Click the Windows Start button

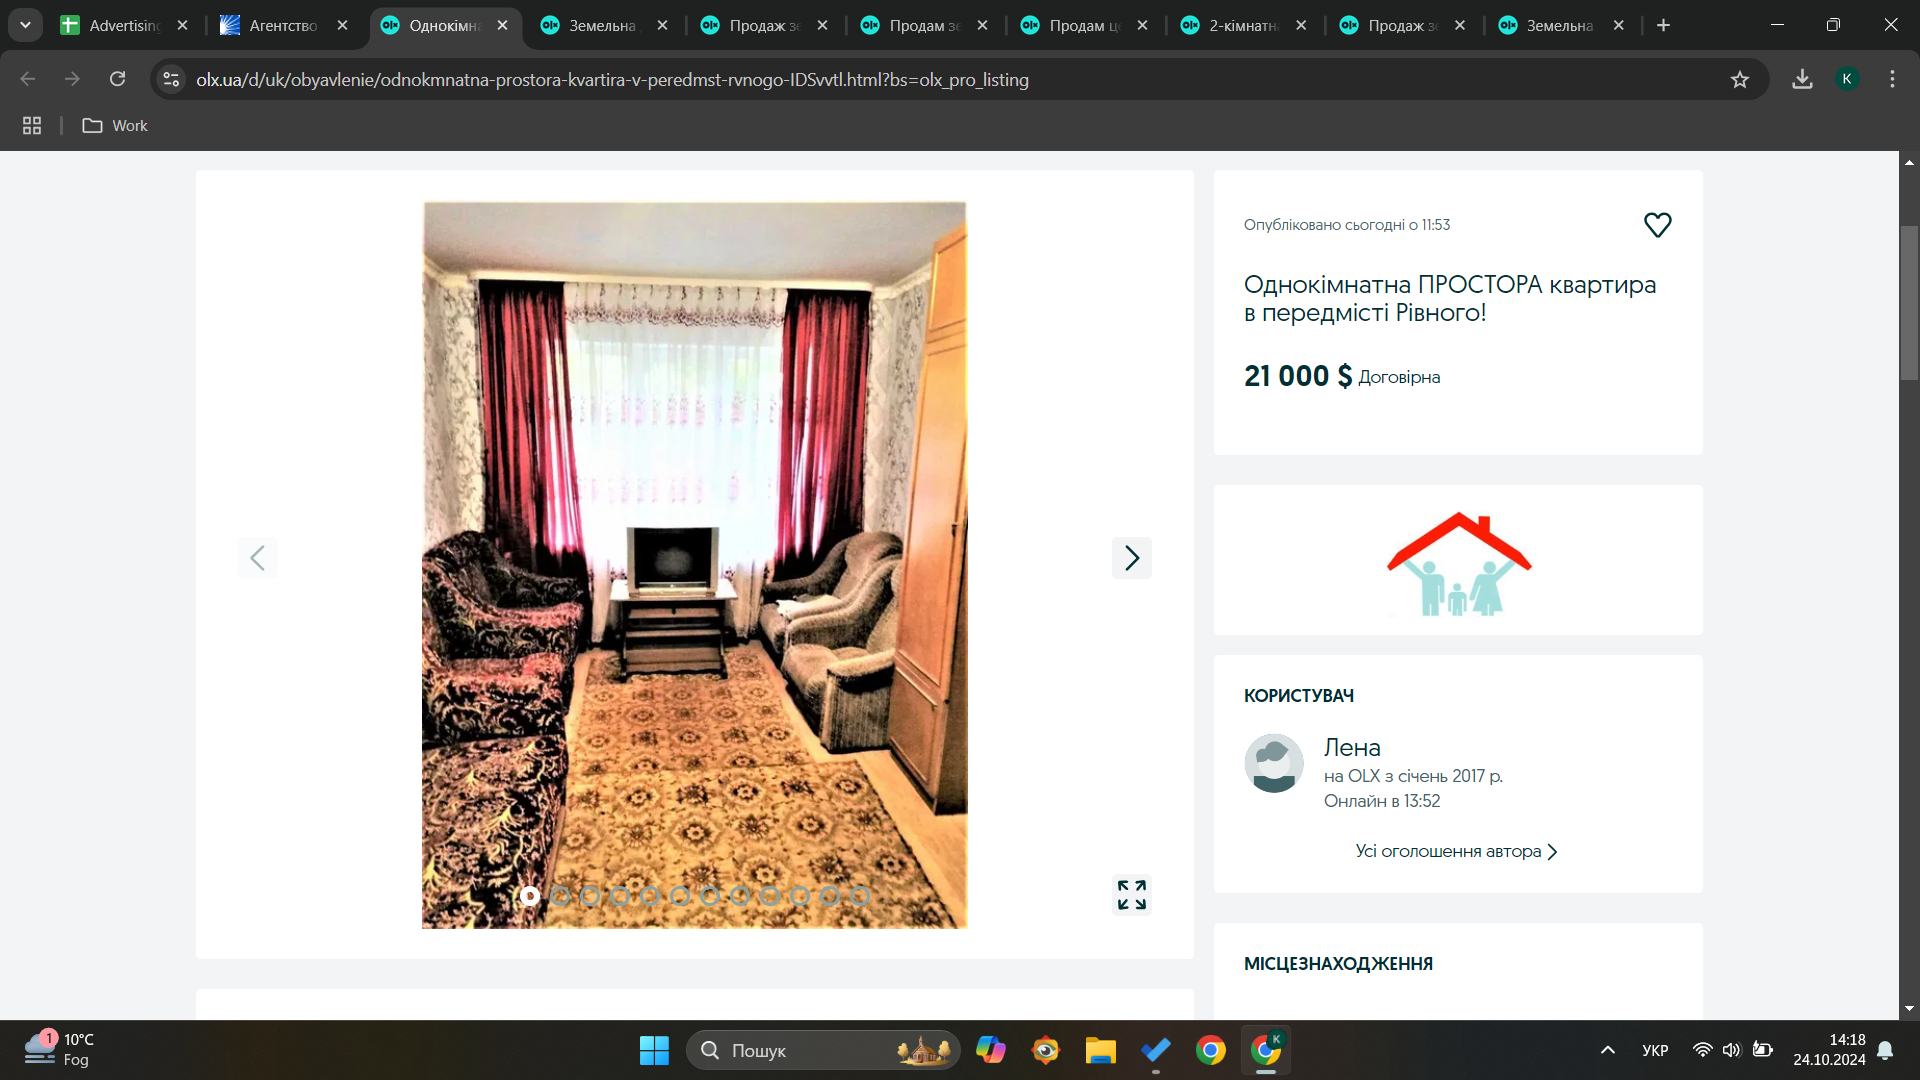point(654,1050)
